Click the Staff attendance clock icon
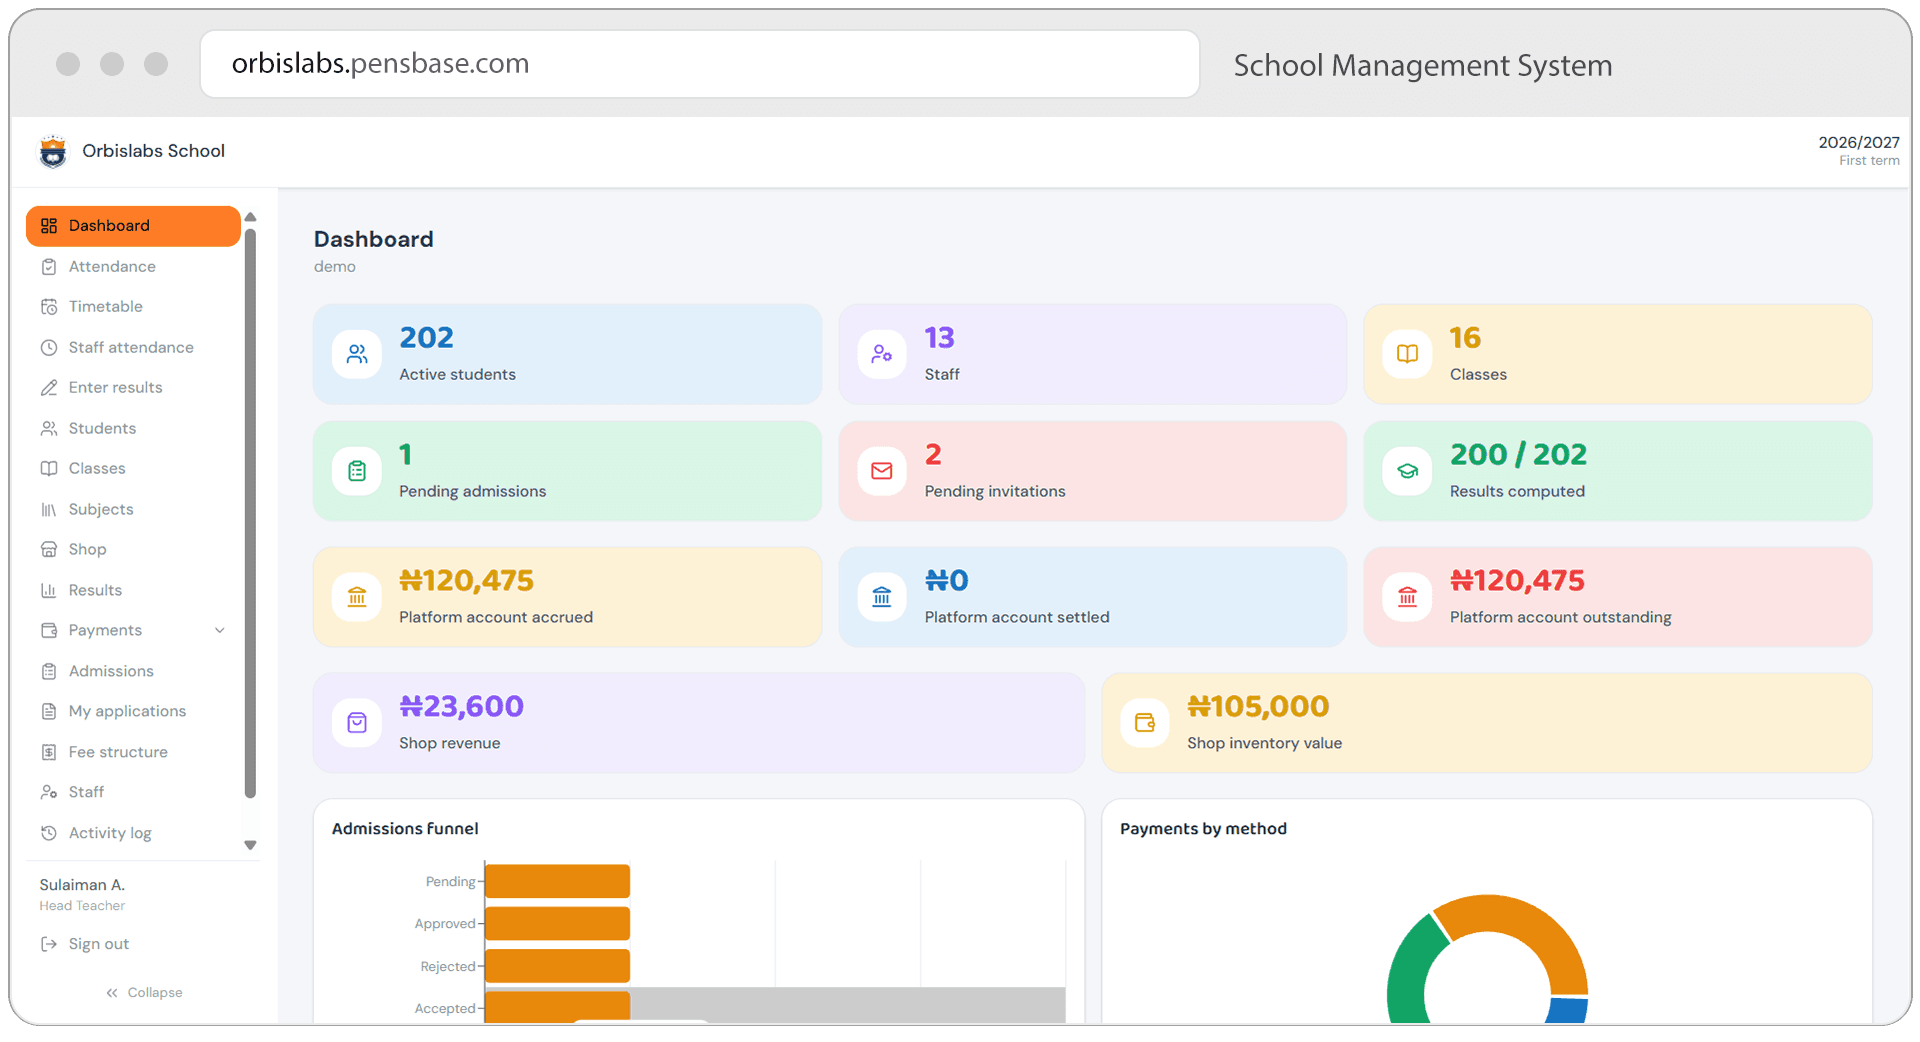Image resolution: width=1920 pixels, height=1042 pixels. [x=48, y=348]
